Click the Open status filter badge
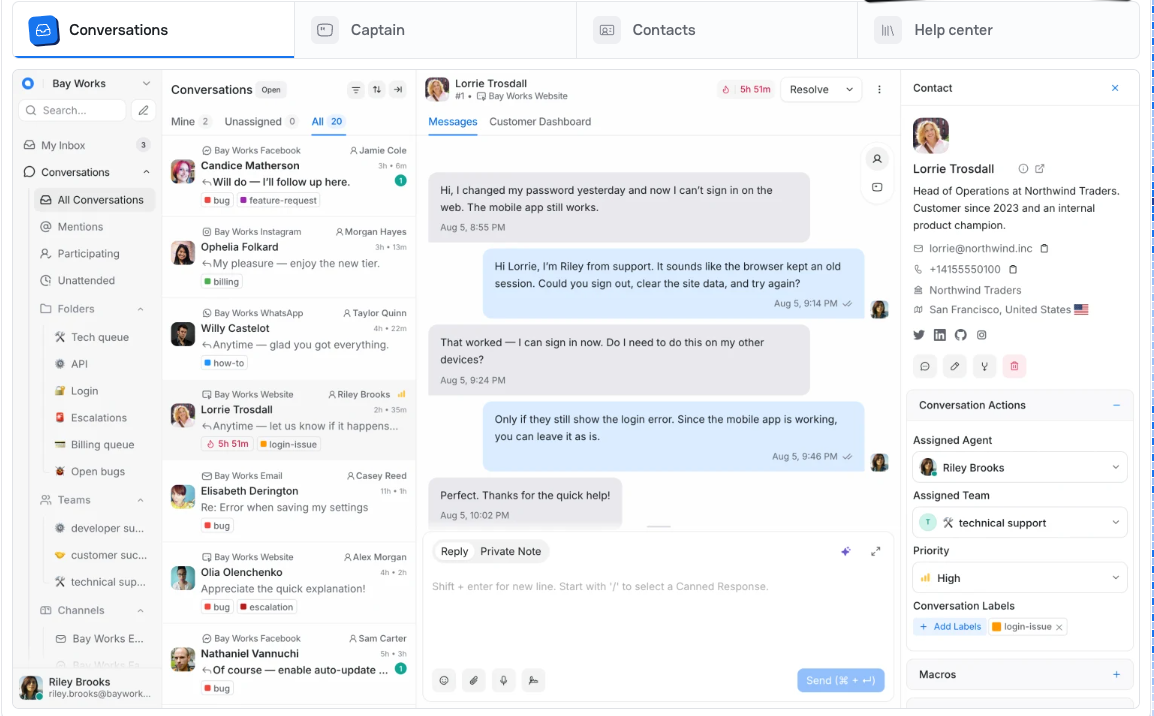This screenshot has height=716, width=1154. click(x=271, y=90)
